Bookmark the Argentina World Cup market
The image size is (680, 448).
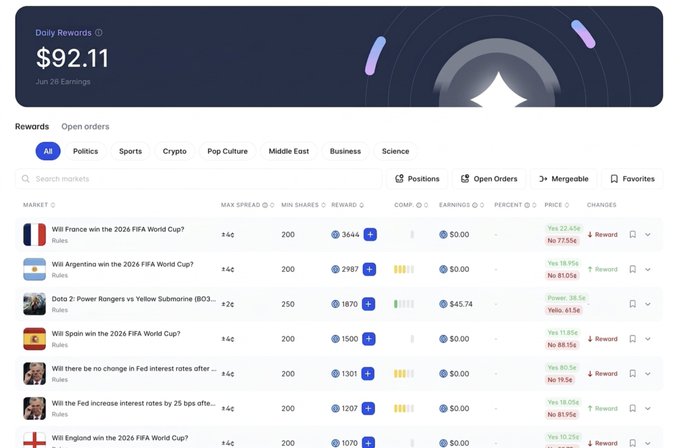tap(633, 269)
